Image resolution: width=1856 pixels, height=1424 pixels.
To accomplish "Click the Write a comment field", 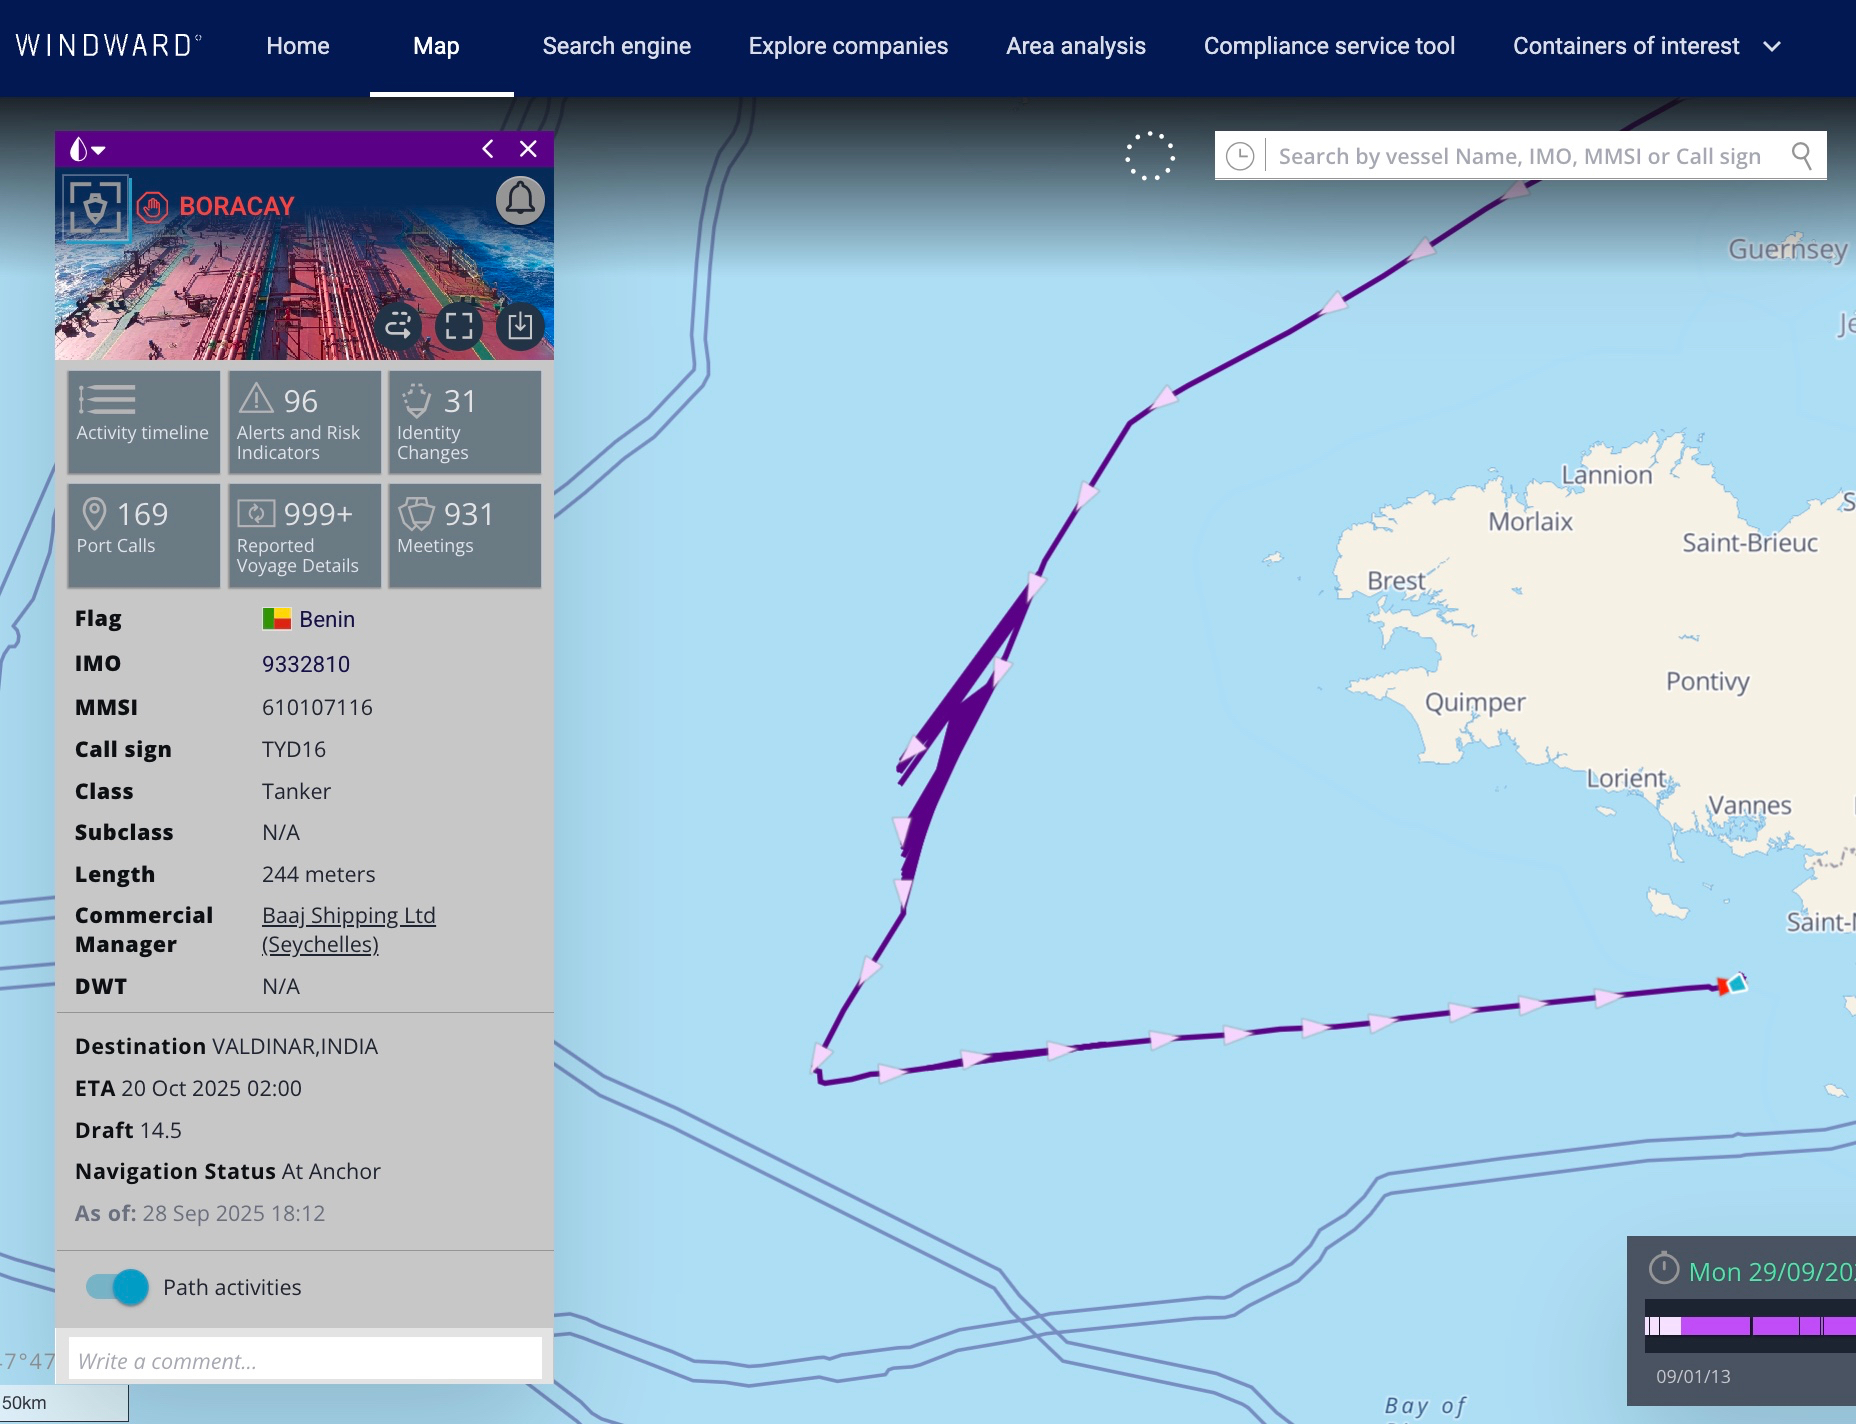I will [305, 1360].
